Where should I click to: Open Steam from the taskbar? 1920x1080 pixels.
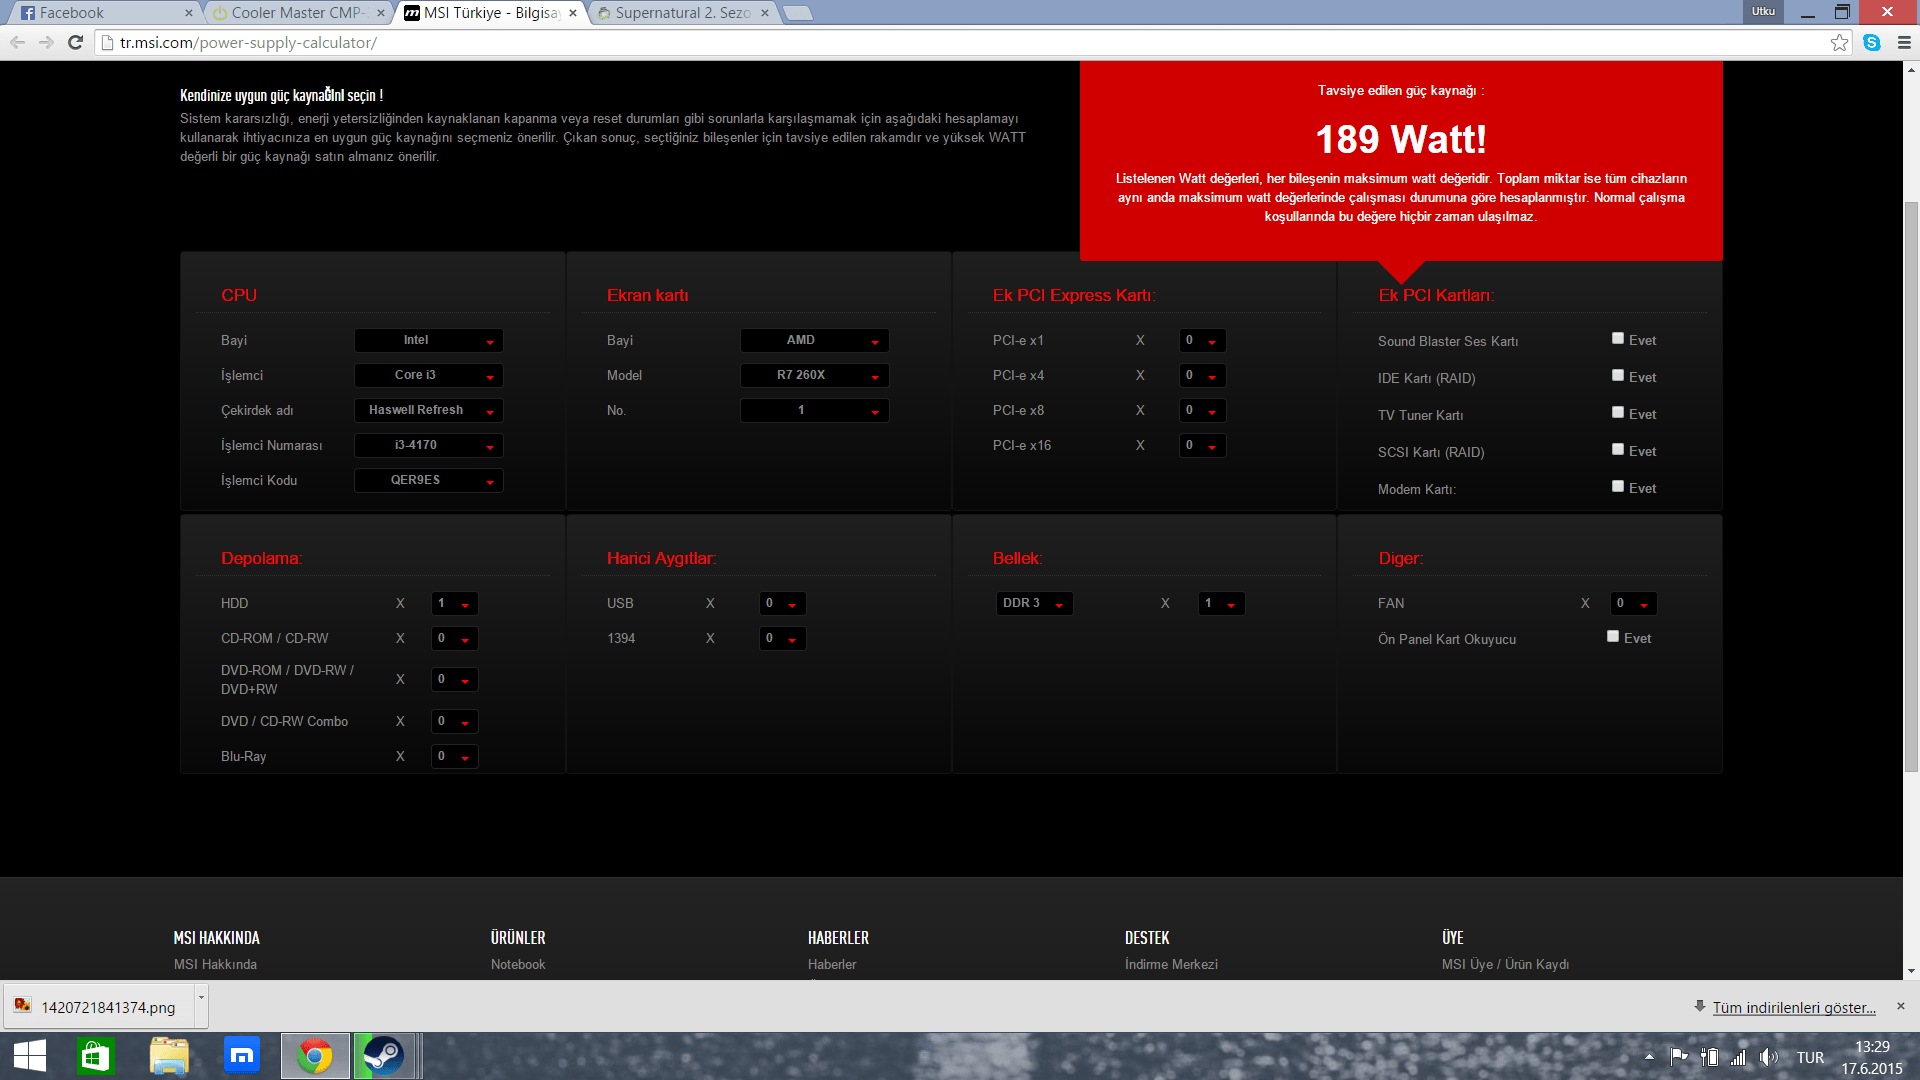tap(382, 1056)
